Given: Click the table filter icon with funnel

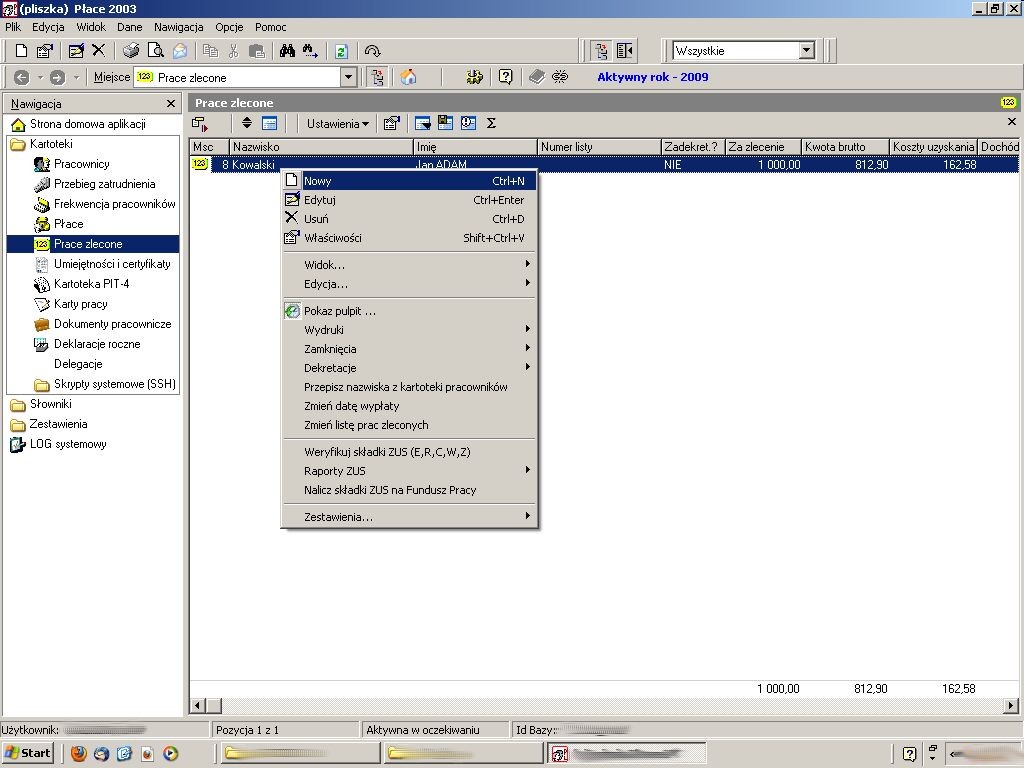Looking at the screenshot, I should coord(423,123).
